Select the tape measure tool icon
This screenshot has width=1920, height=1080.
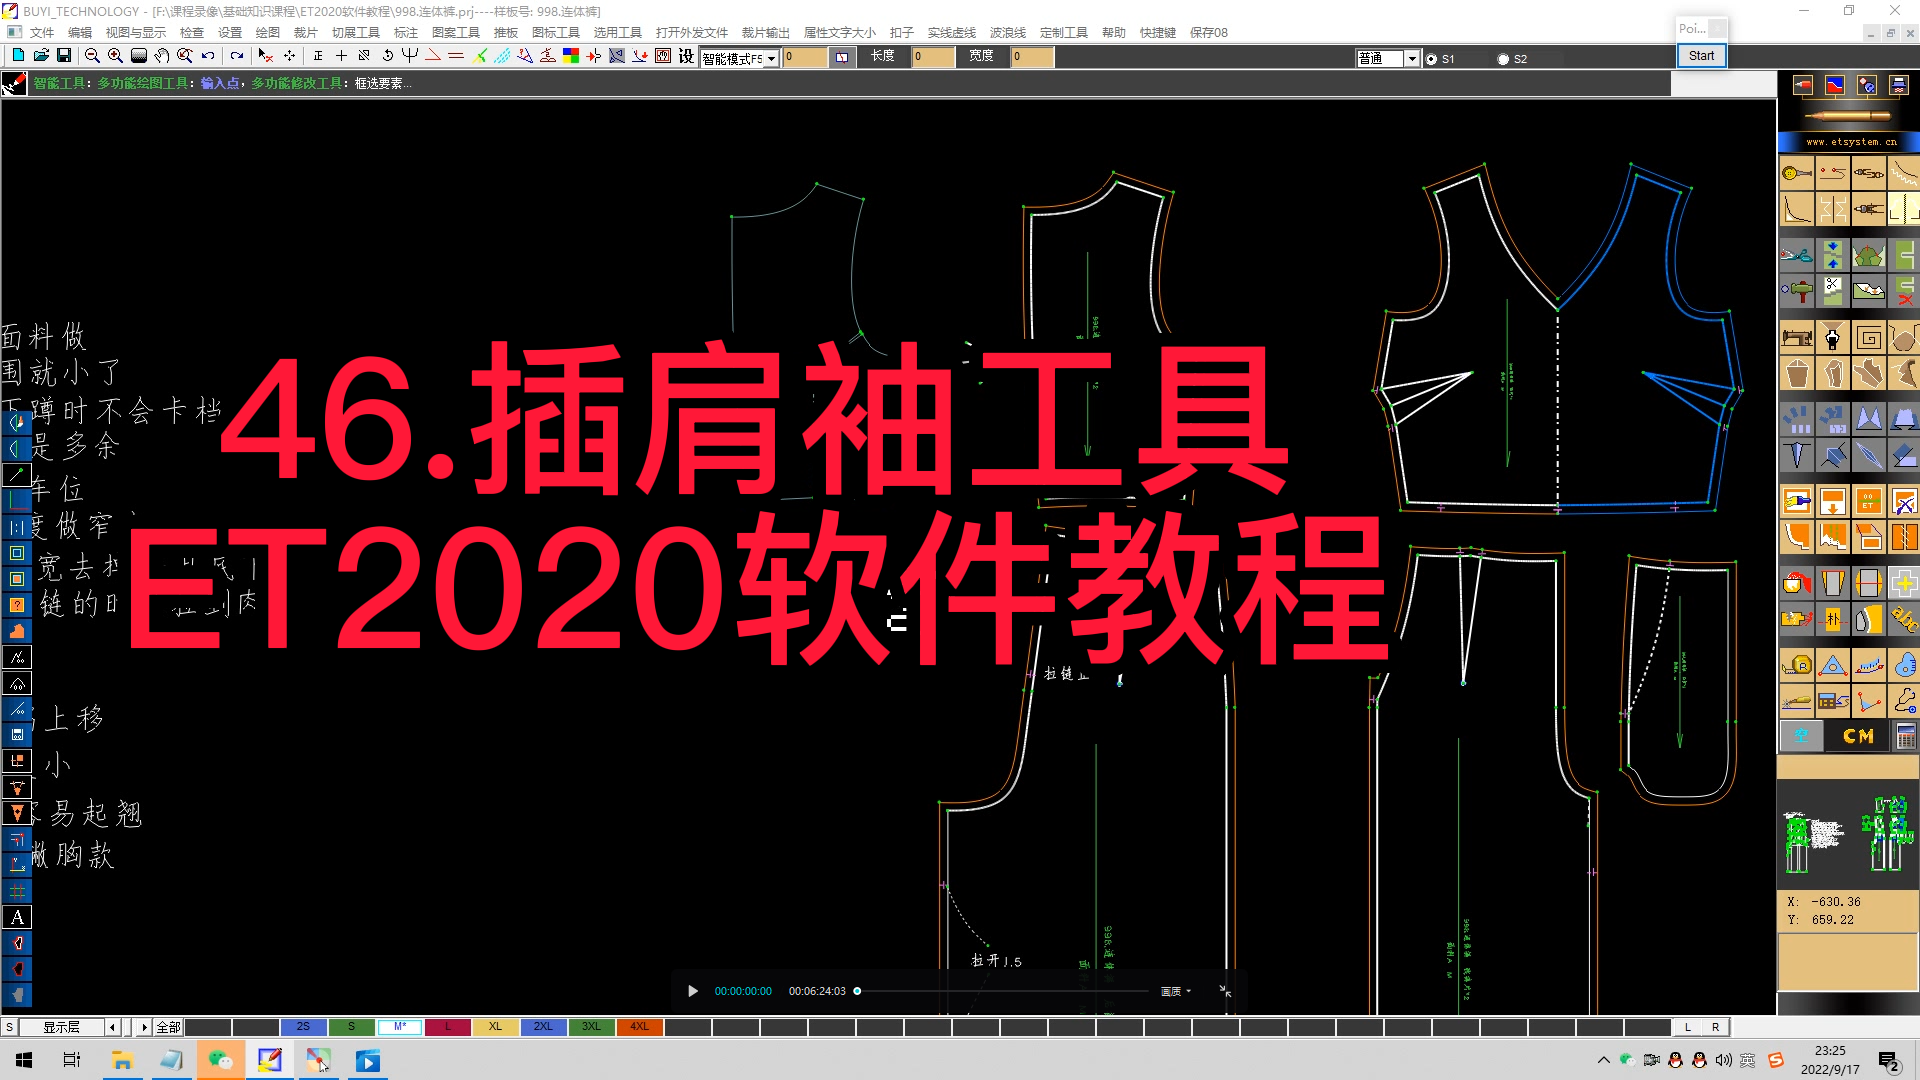1796,666
